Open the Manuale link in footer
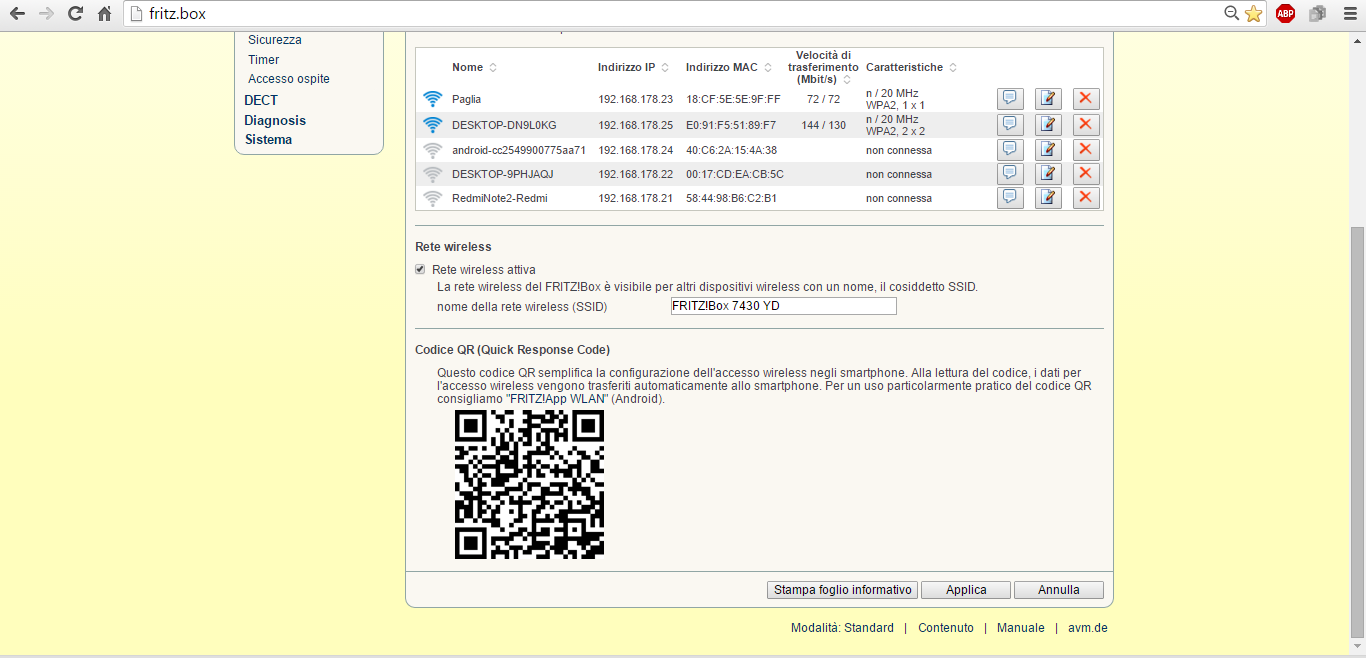This screenshot has height=658, width=1366. [1020, 628]
